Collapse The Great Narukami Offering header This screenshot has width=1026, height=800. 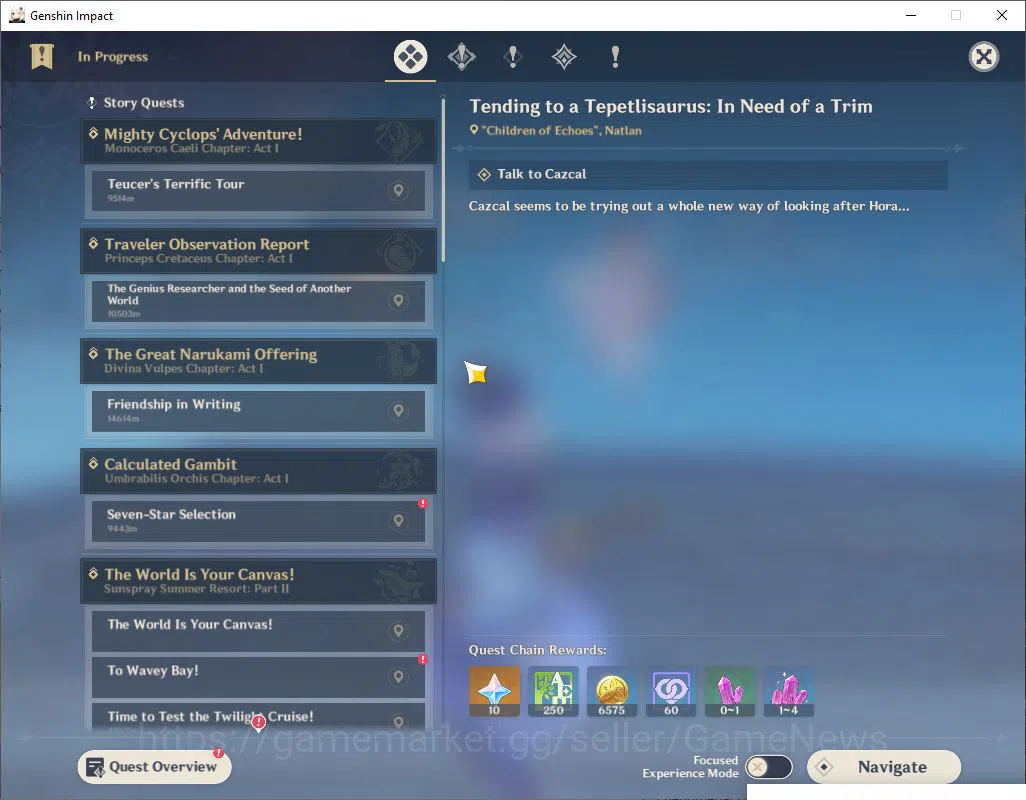[258, 360]
